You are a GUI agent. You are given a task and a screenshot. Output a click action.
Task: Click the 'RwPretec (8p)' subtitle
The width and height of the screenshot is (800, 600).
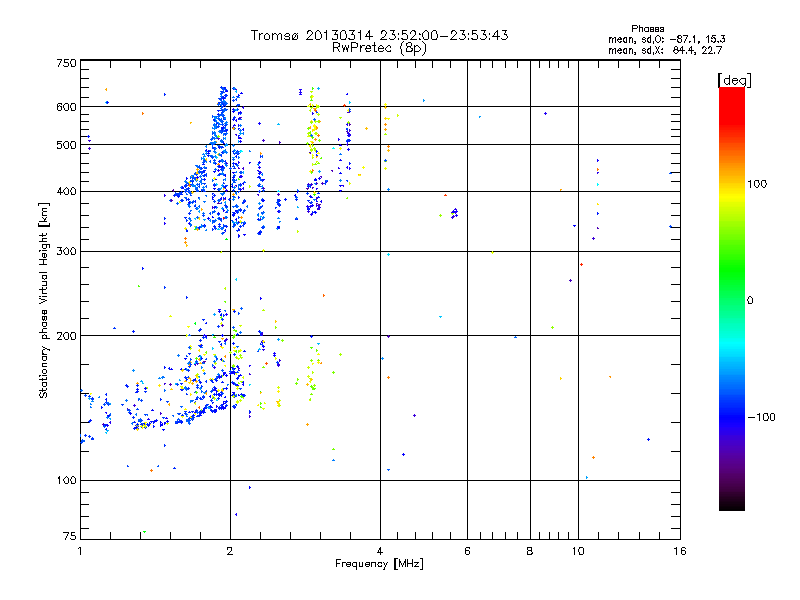coord(379,48)
